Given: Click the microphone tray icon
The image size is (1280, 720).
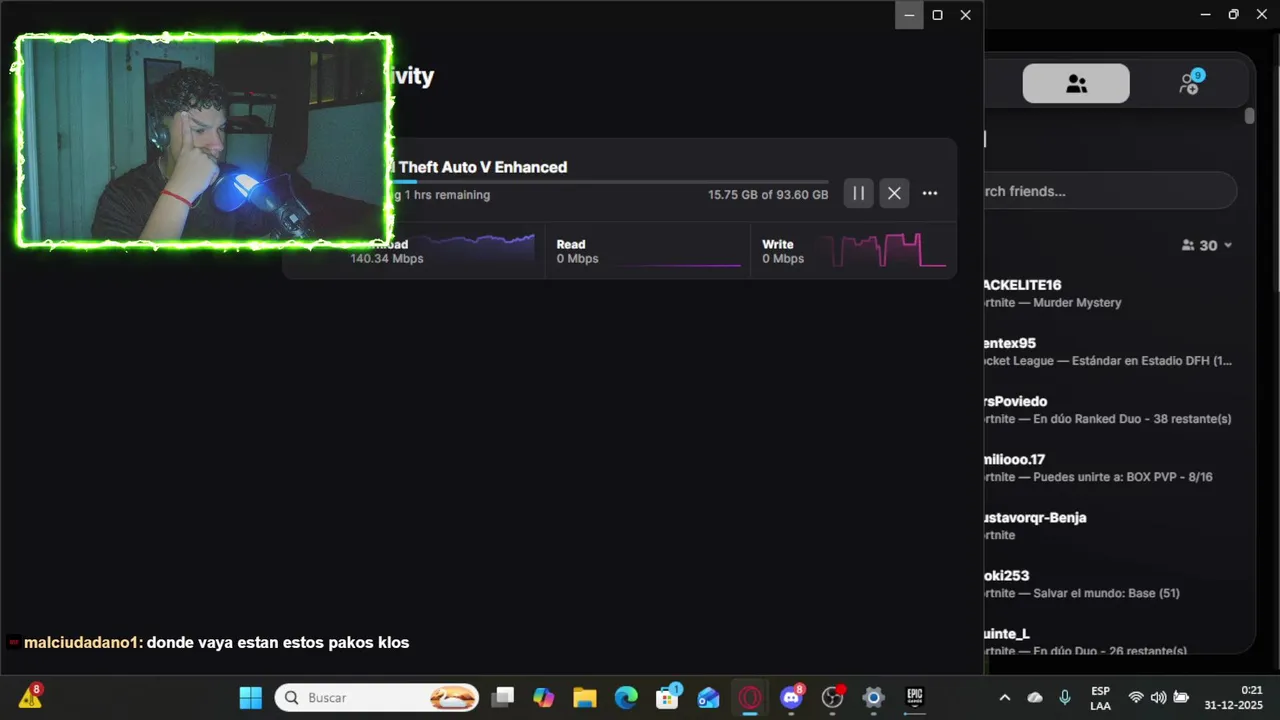Looking at the screenshot, I should coord(1065,697).
